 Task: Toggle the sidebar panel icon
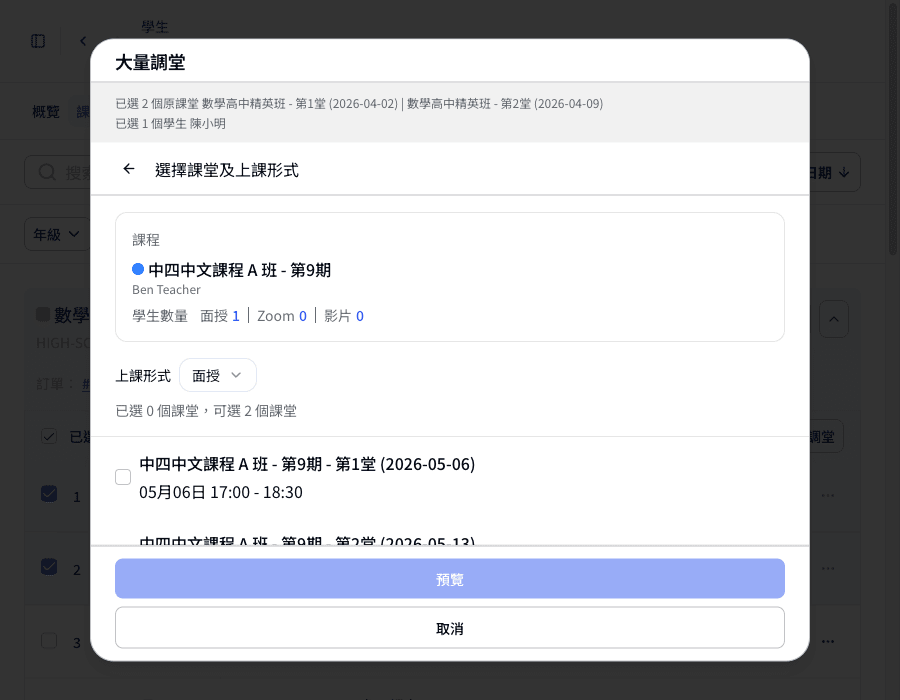point(38,41)
